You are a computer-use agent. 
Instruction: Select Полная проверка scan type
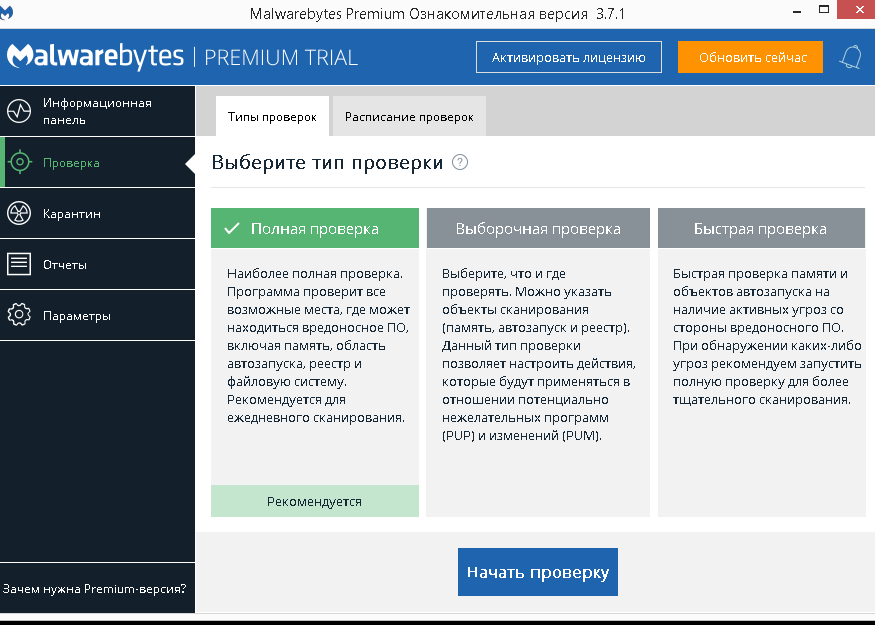[315, 229]
